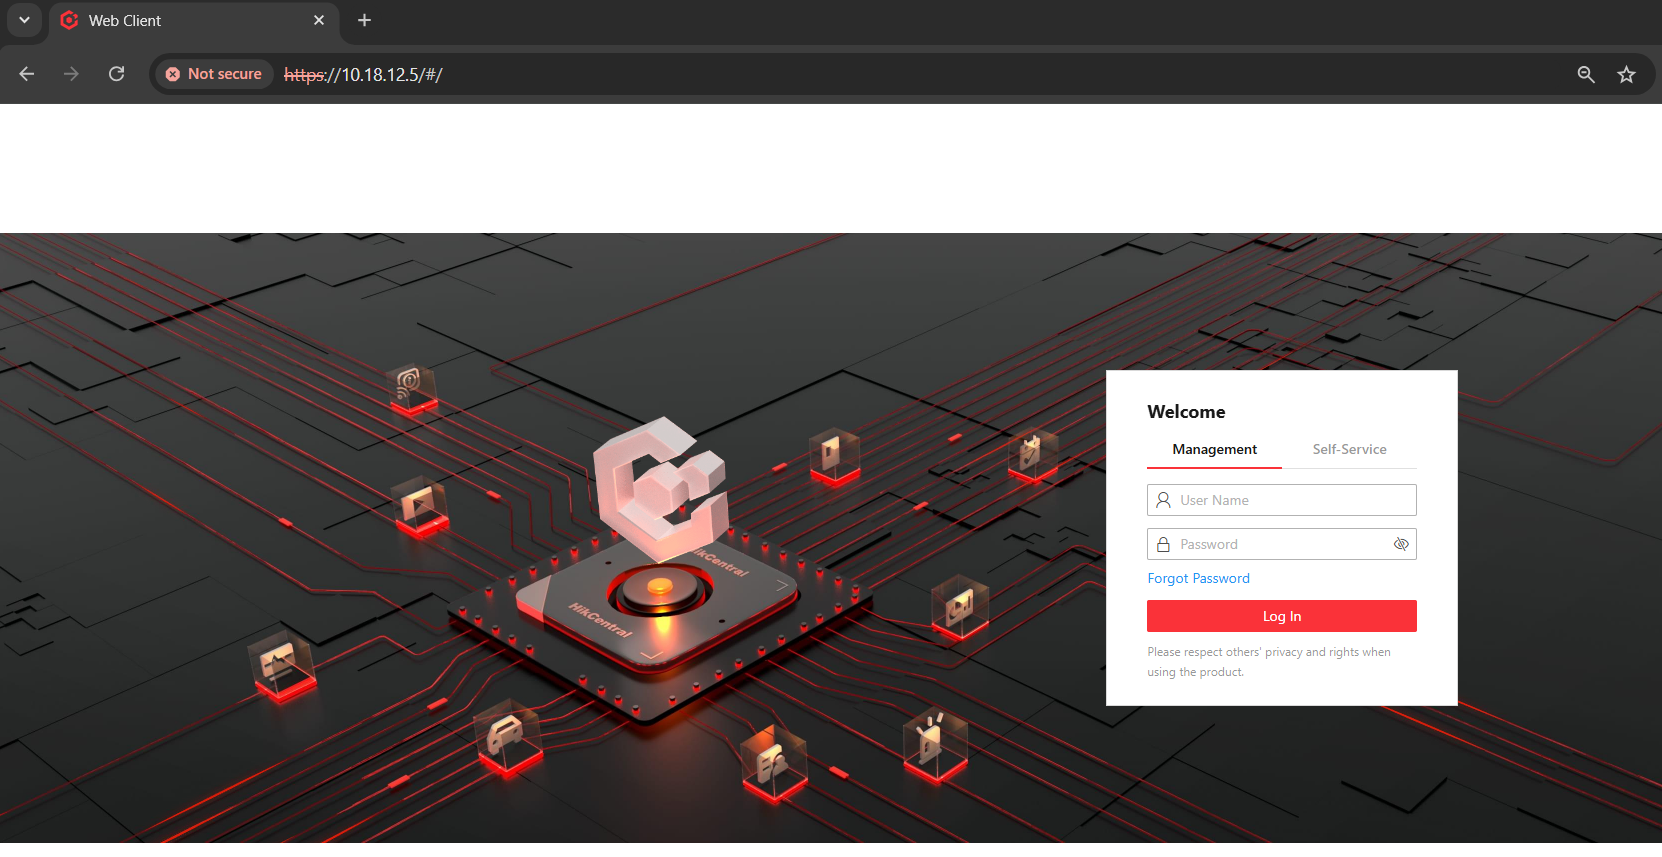Screen dimensions: 1662x857
Task: Toggle password visibility eye icon
Action: click(1401, 544)
